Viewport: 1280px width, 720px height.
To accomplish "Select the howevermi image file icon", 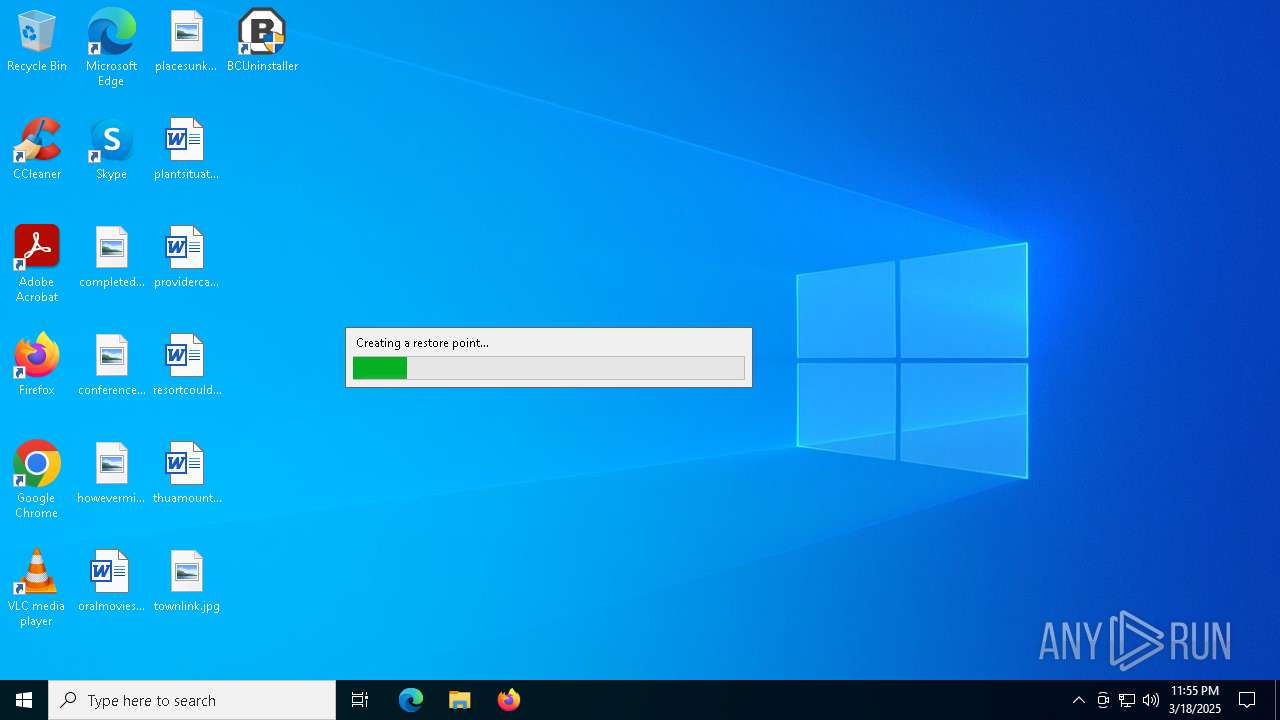I will click(111, 474).
